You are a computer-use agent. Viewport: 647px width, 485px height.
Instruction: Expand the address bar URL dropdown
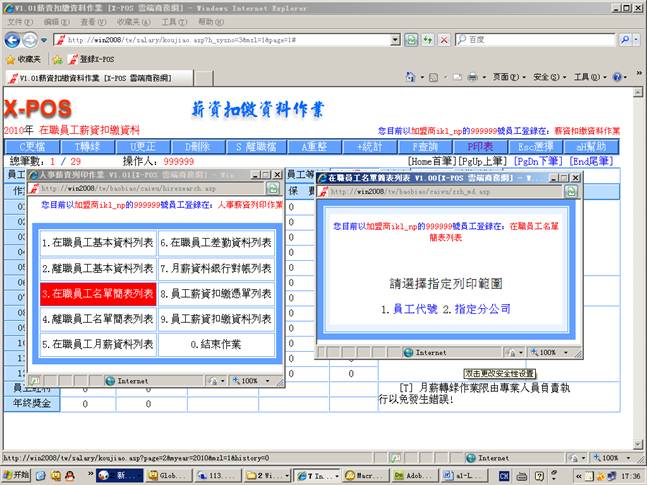point(396,40)
